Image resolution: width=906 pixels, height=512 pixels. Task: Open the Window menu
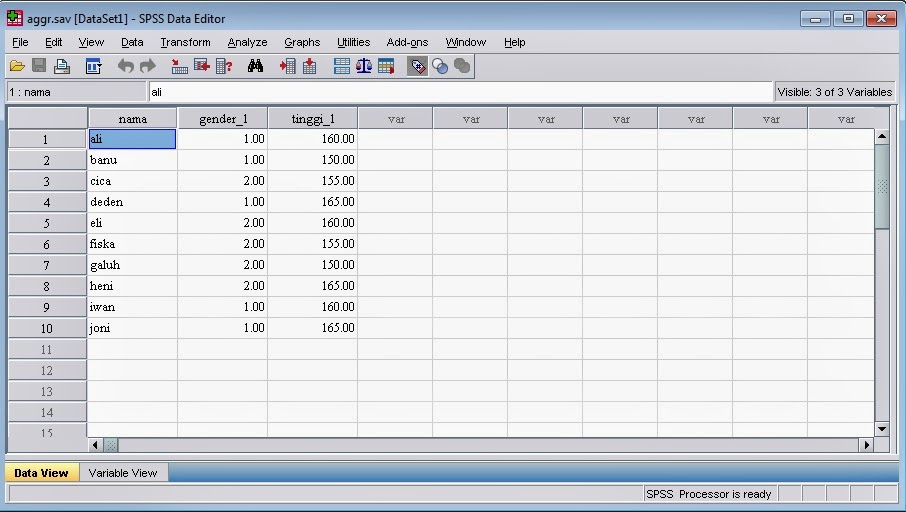(x=466, y=42)
